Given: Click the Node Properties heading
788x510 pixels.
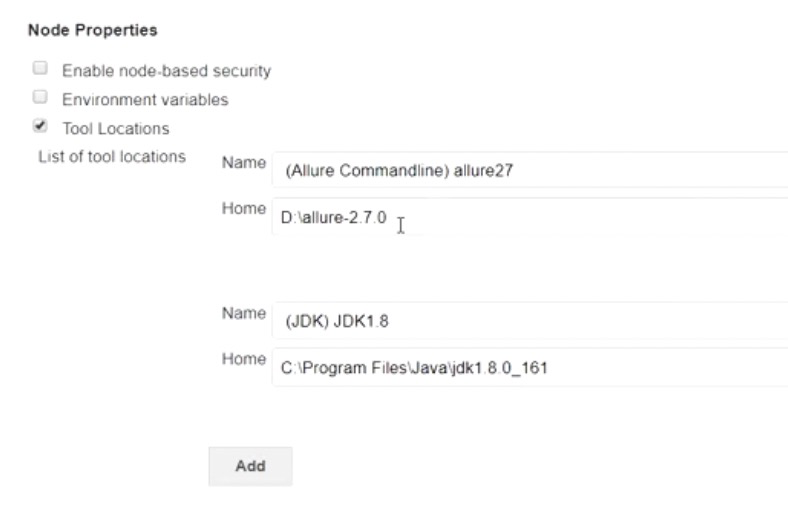Looking at the screenshot, I should click(92, 31).
